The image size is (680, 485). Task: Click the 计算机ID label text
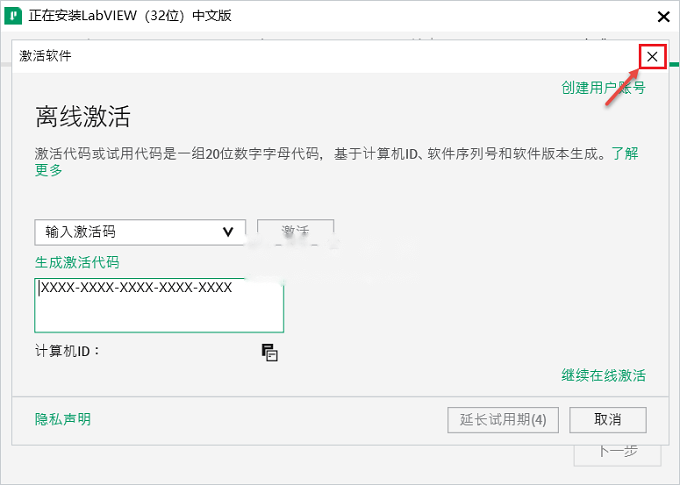(x=67, y=351)
